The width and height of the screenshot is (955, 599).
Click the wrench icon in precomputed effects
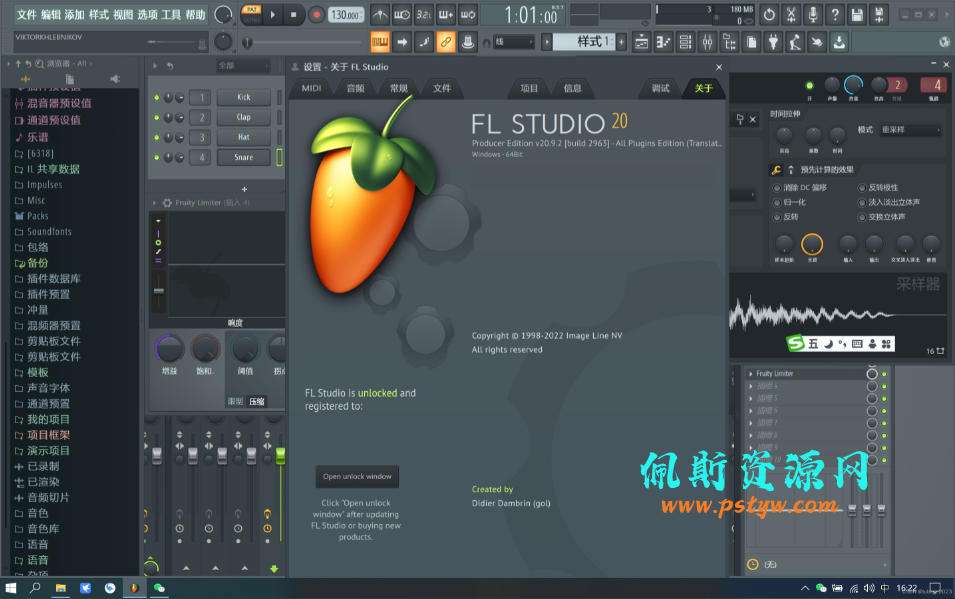click(776, 170)
